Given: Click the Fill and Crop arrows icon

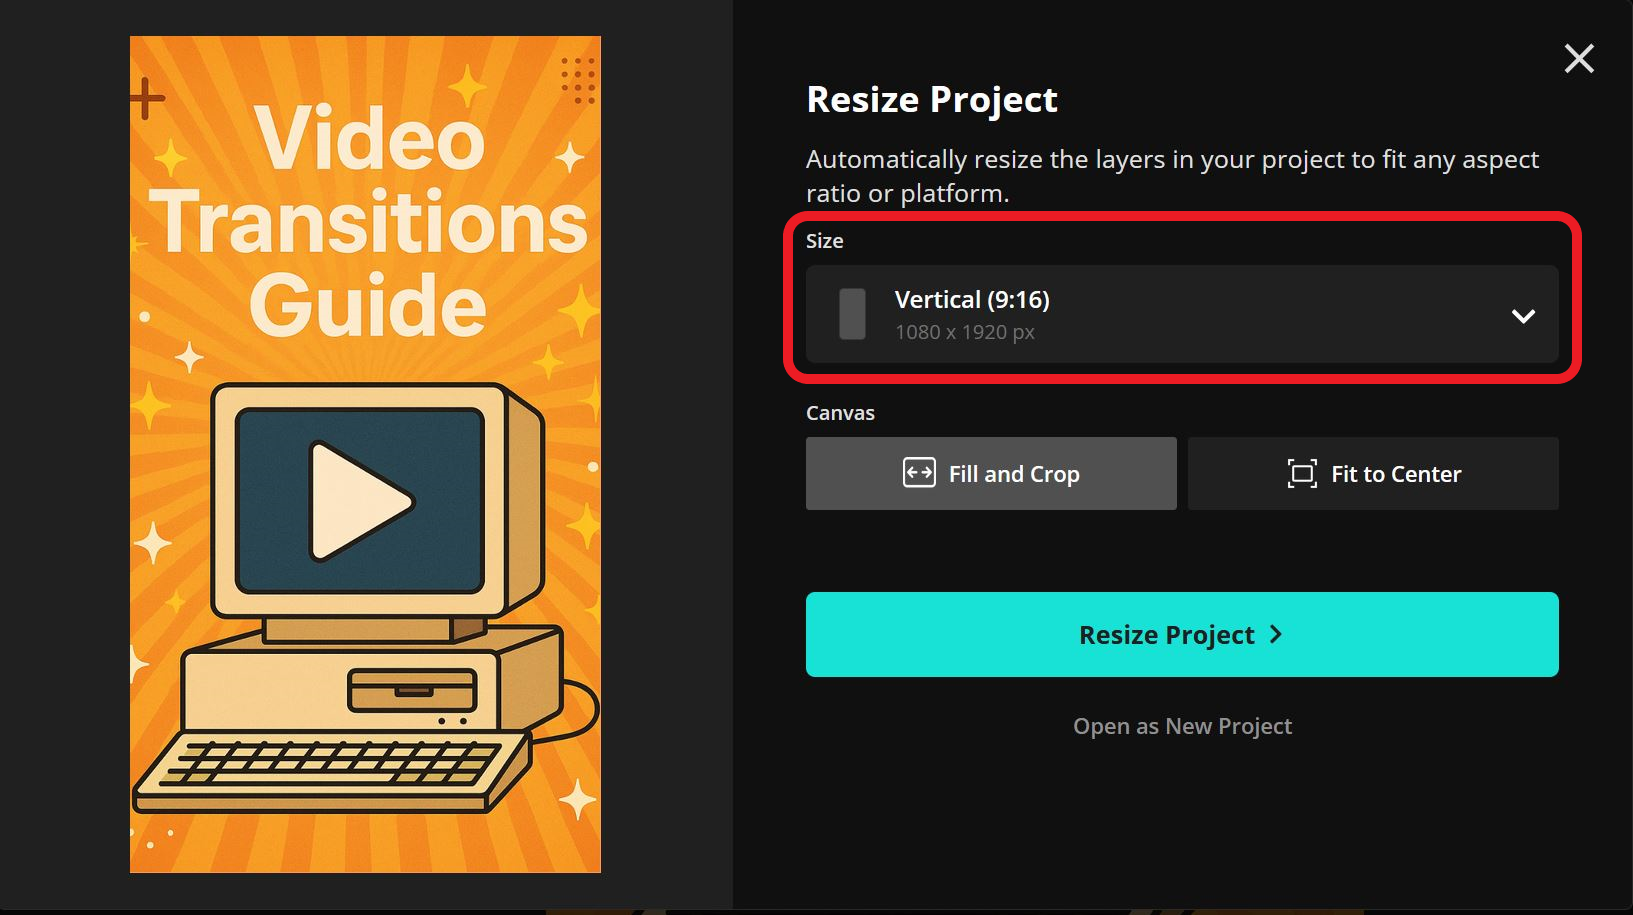Looking at the screenshot, I should pyautogui.click(x=920, y=473).
